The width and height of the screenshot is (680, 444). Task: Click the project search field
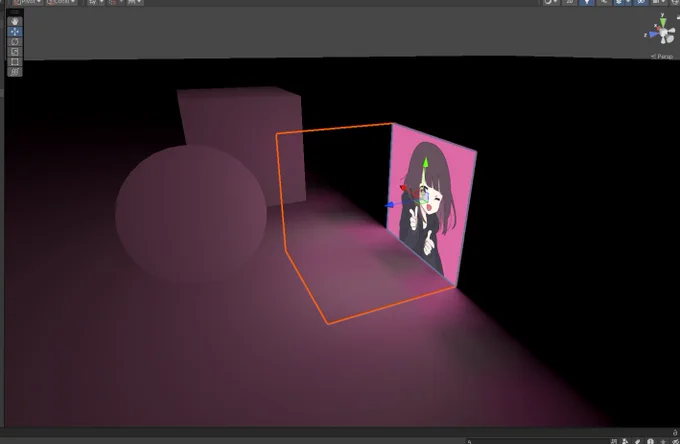click(536, 441)
